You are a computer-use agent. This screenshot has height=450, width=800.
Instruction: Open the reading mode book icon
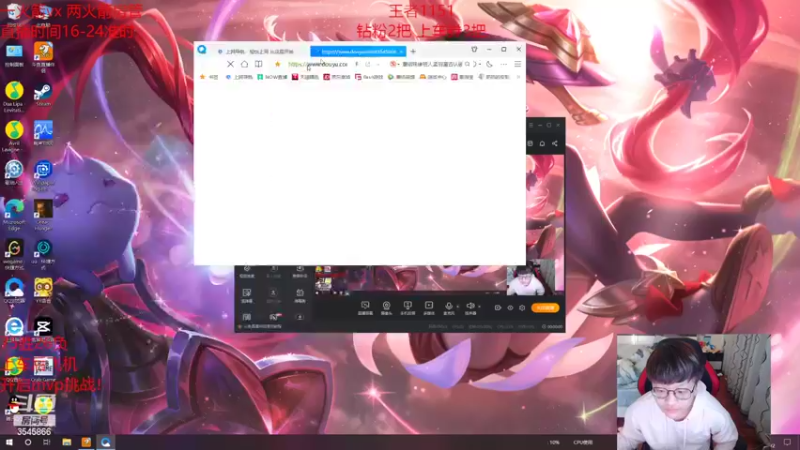tap(259, 64)
